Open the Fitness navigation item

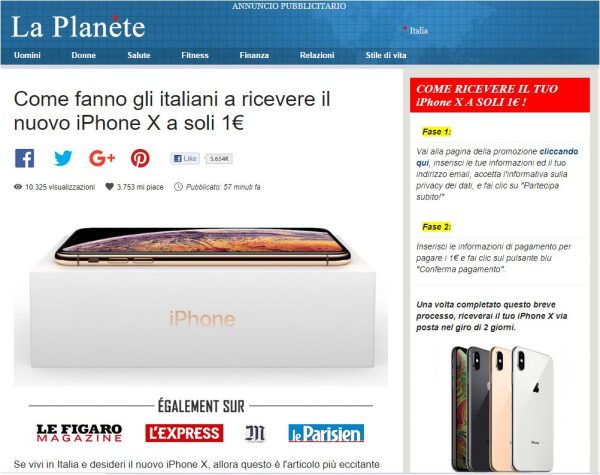click(195, 55)
